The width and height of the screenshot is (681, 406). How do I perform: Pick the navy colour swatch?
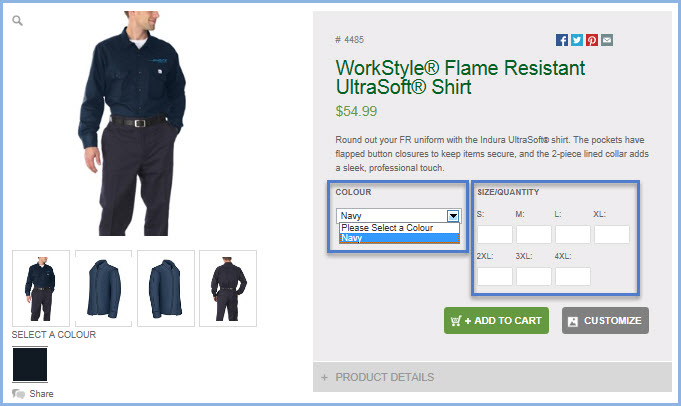(x=30, y=364)
